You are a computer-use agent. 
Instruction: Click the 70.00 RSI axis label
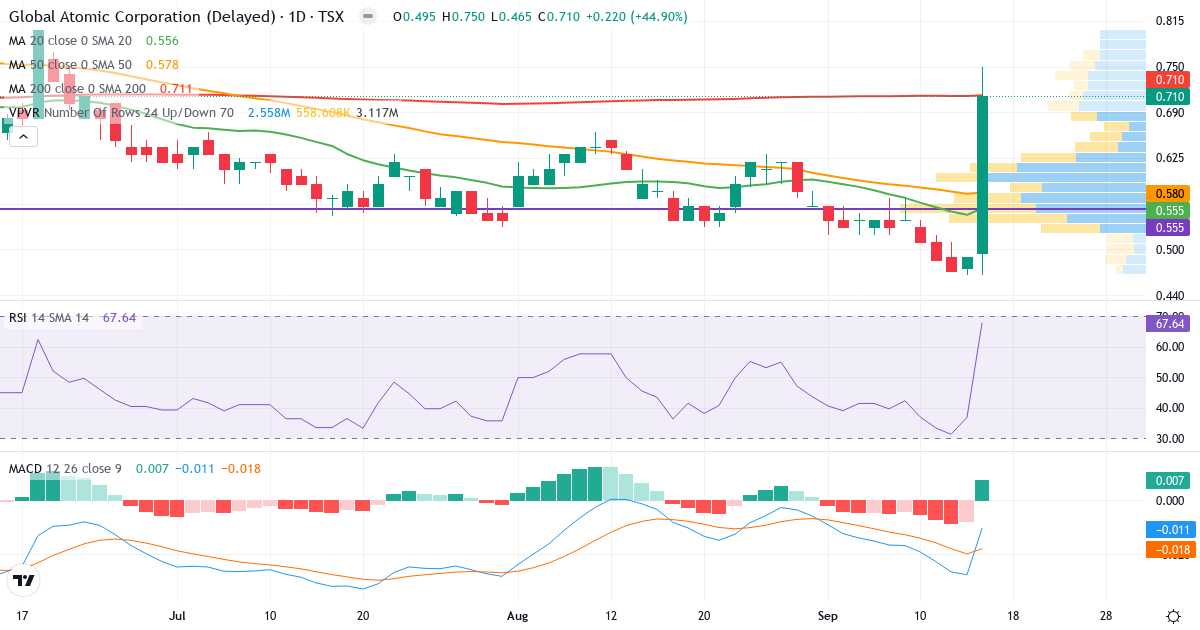(x=1170, y=315)
